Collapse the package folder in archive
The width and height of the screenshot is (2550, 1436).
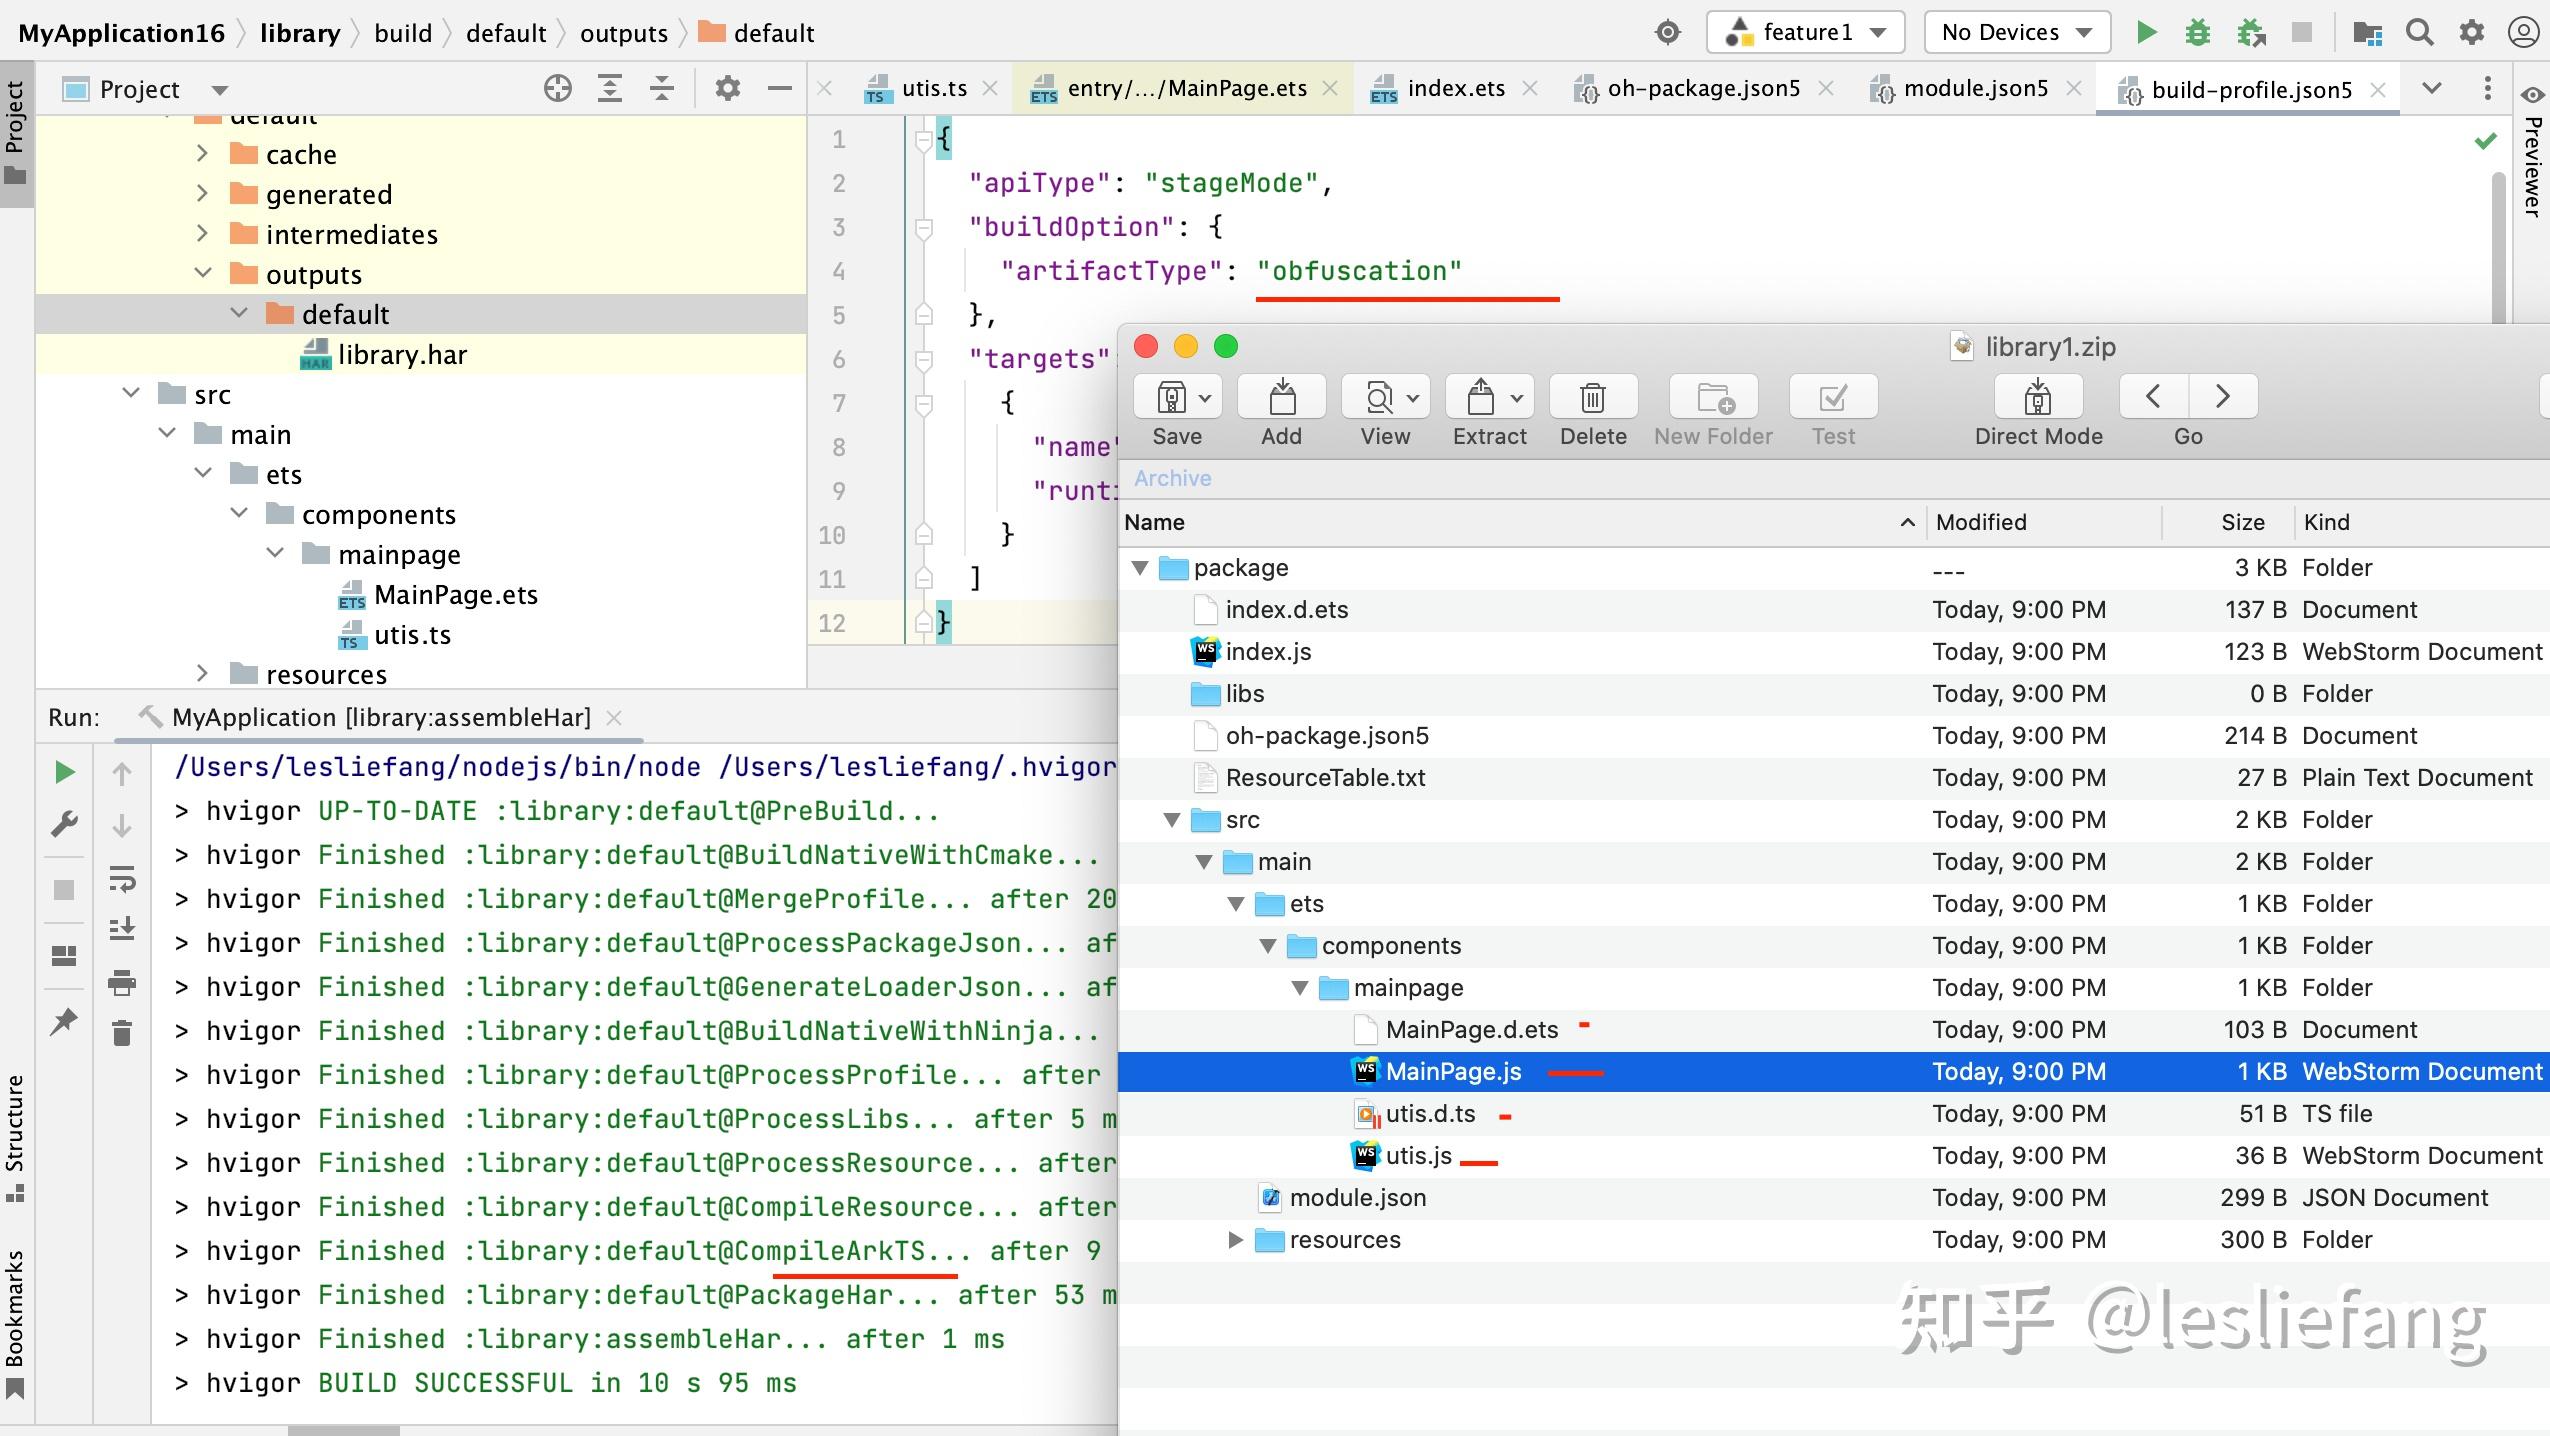click(x=1140, y=568)
